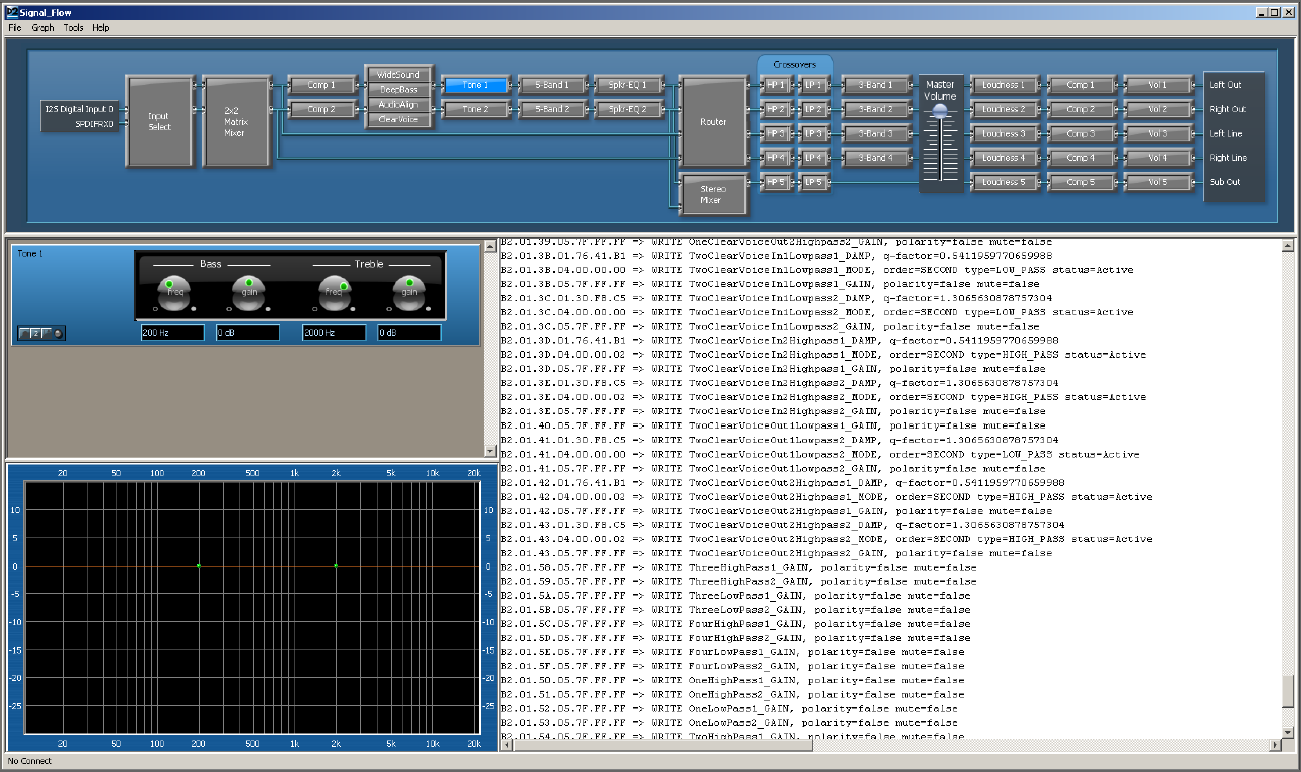Click the Treble freq knob
Viewport: 1301px width, 772px height.
pos(335,292)
